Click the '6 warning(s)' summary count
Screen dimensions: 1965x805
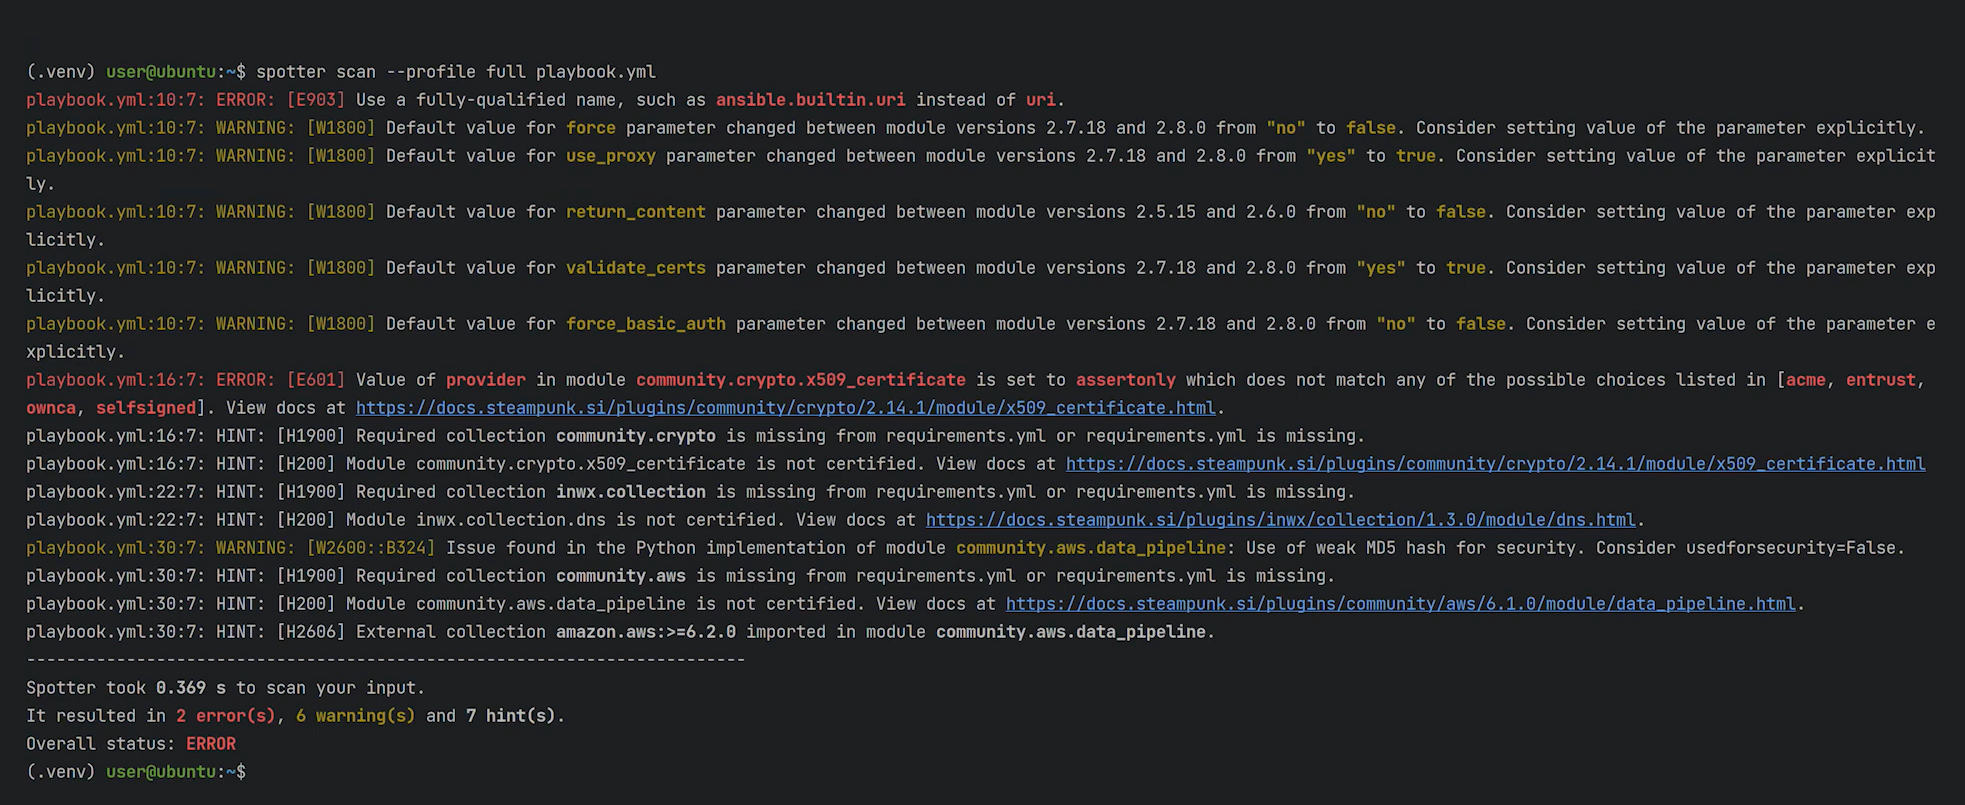[x=355, y=716]
